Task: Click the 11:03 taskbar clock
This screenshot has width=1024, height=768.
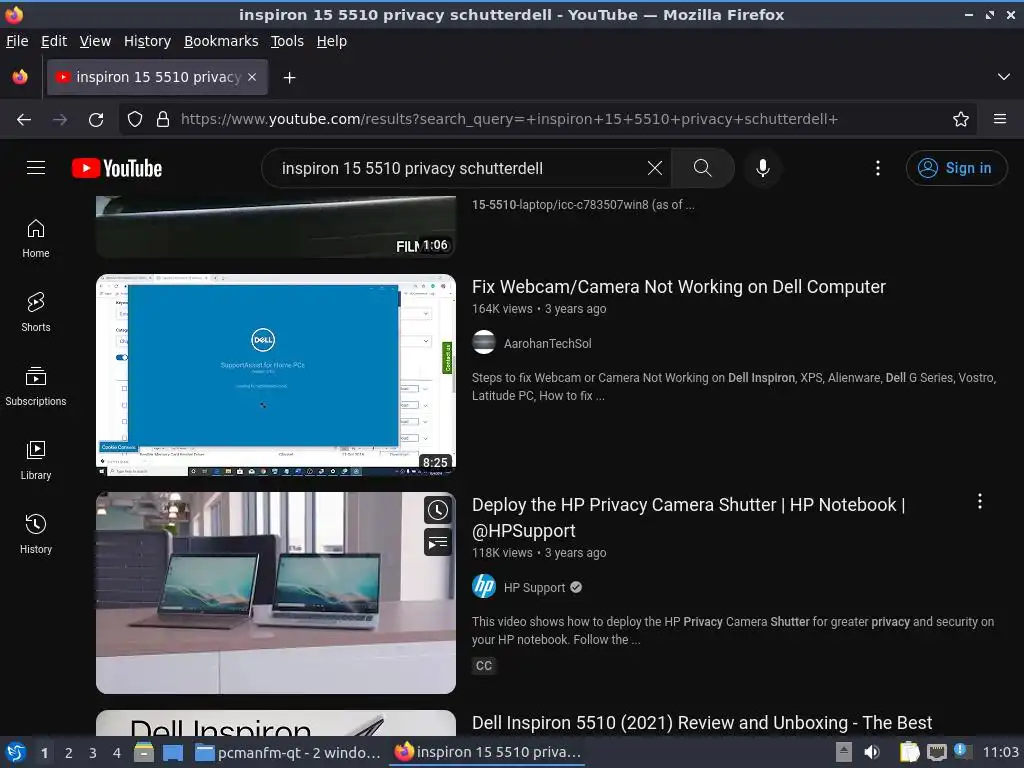Action: (x=1000, y=752)
